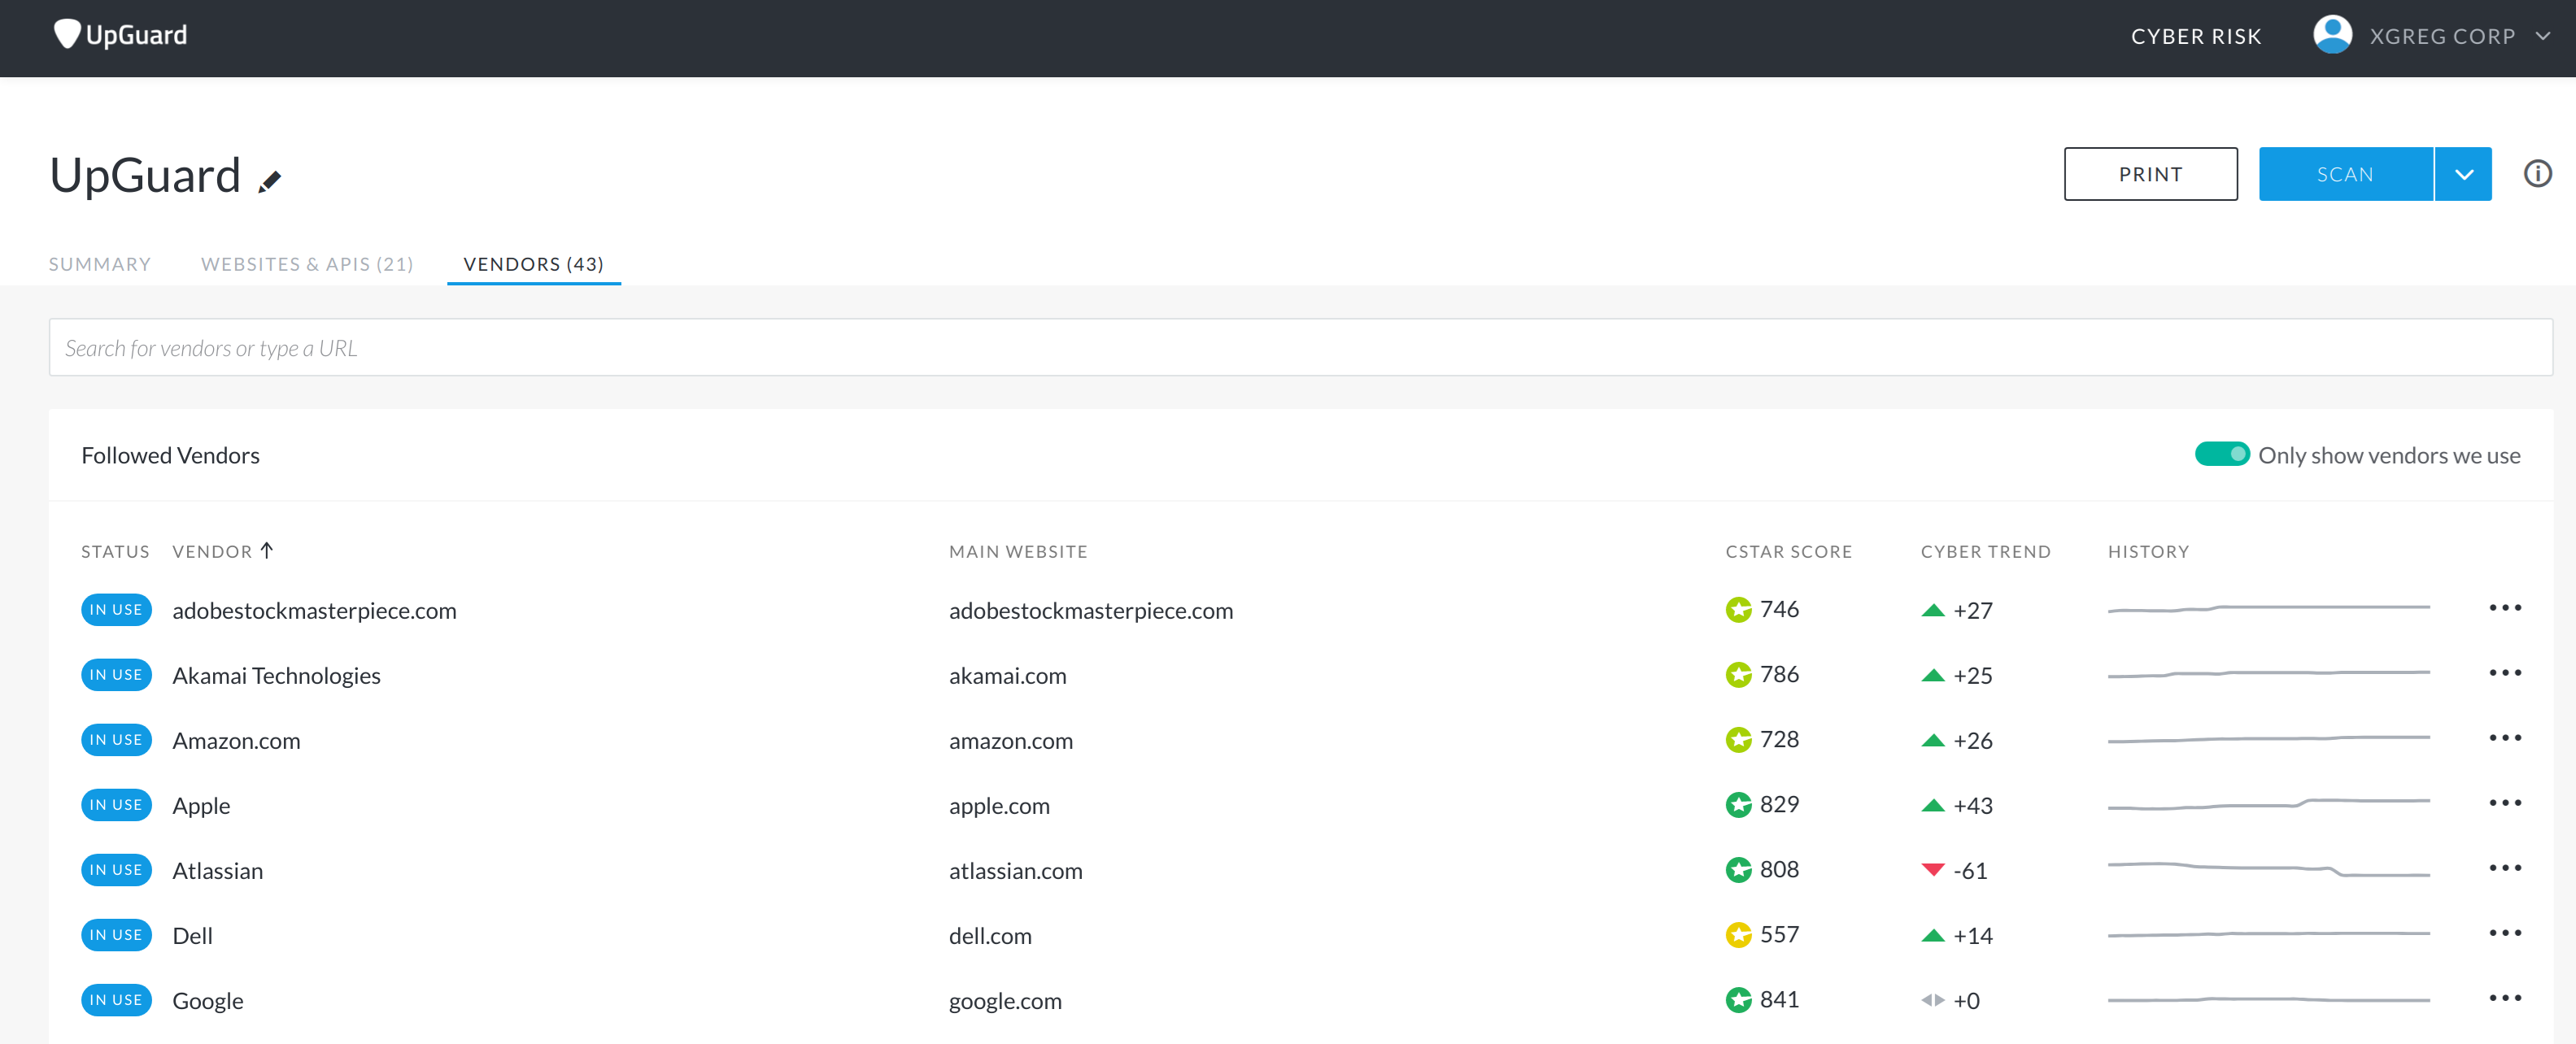The image size is (2576, 1044).
Task: Click the green up trend arrow for Dell
Action: (x=1933, y=935)
